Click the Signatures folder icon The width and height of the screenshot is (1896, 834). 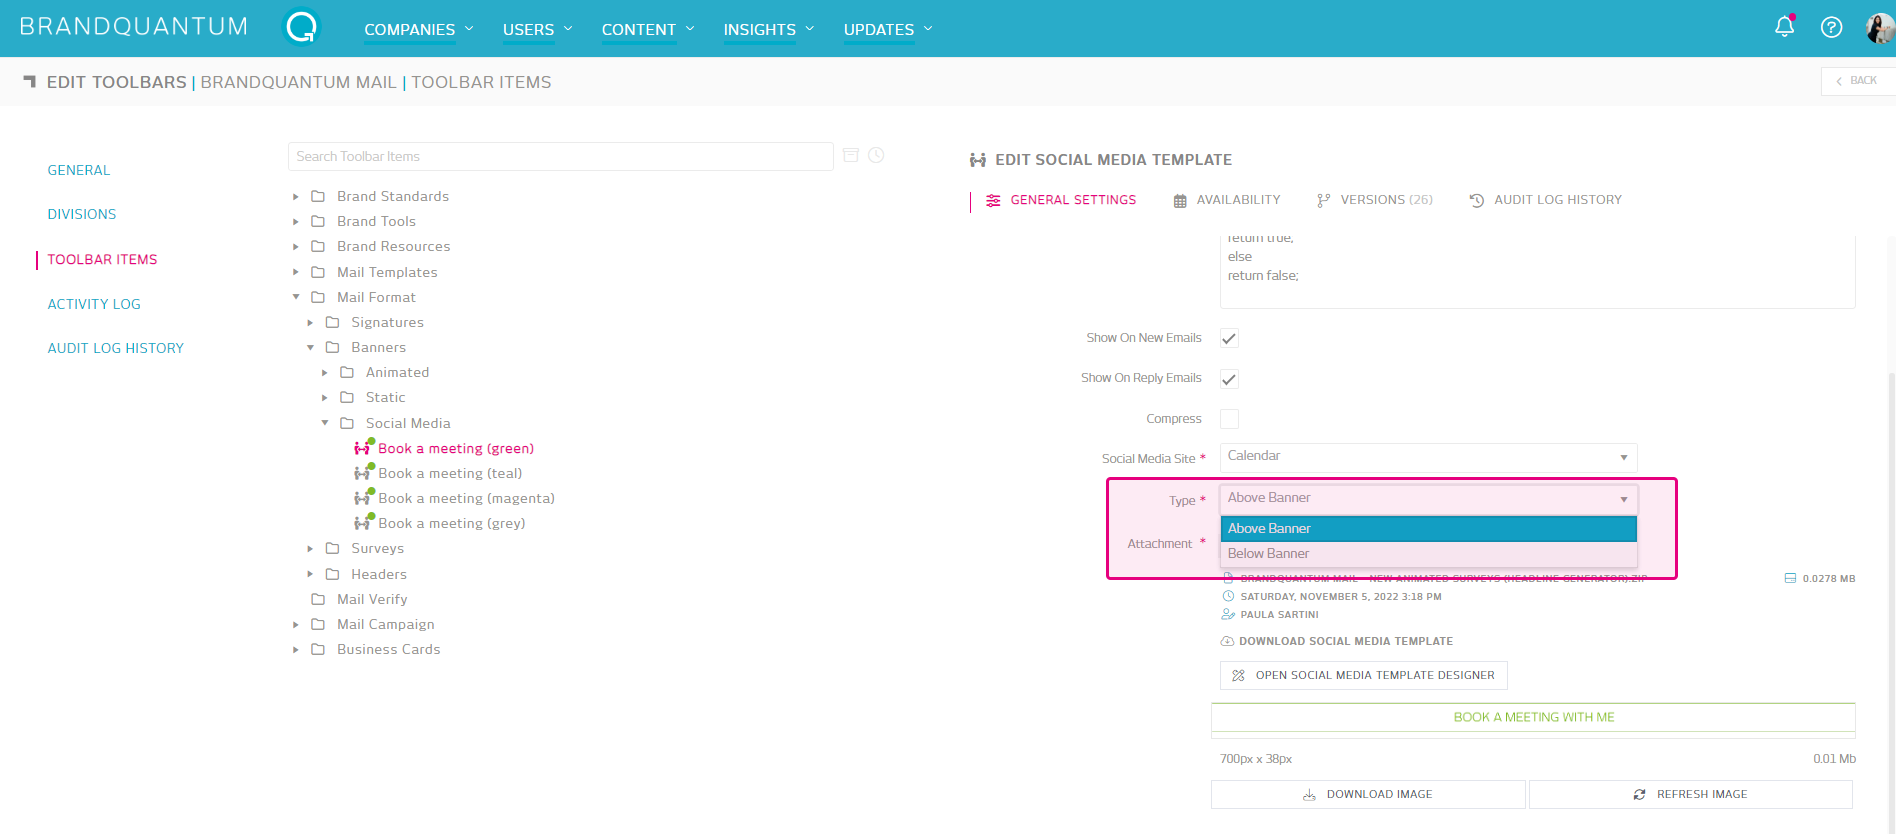click(x=333, y=322)
